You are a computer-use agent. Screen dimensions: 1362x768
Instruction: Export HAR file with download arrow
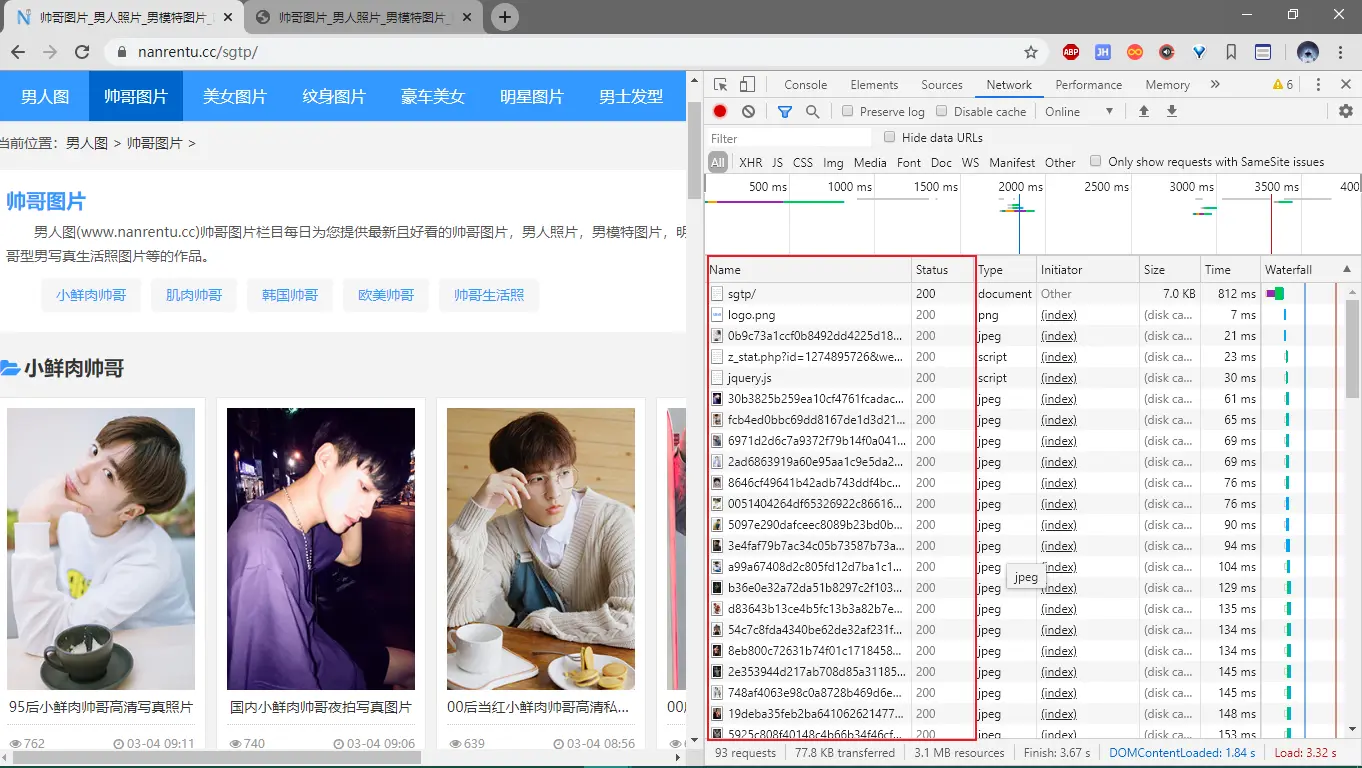click(1172, 111)
